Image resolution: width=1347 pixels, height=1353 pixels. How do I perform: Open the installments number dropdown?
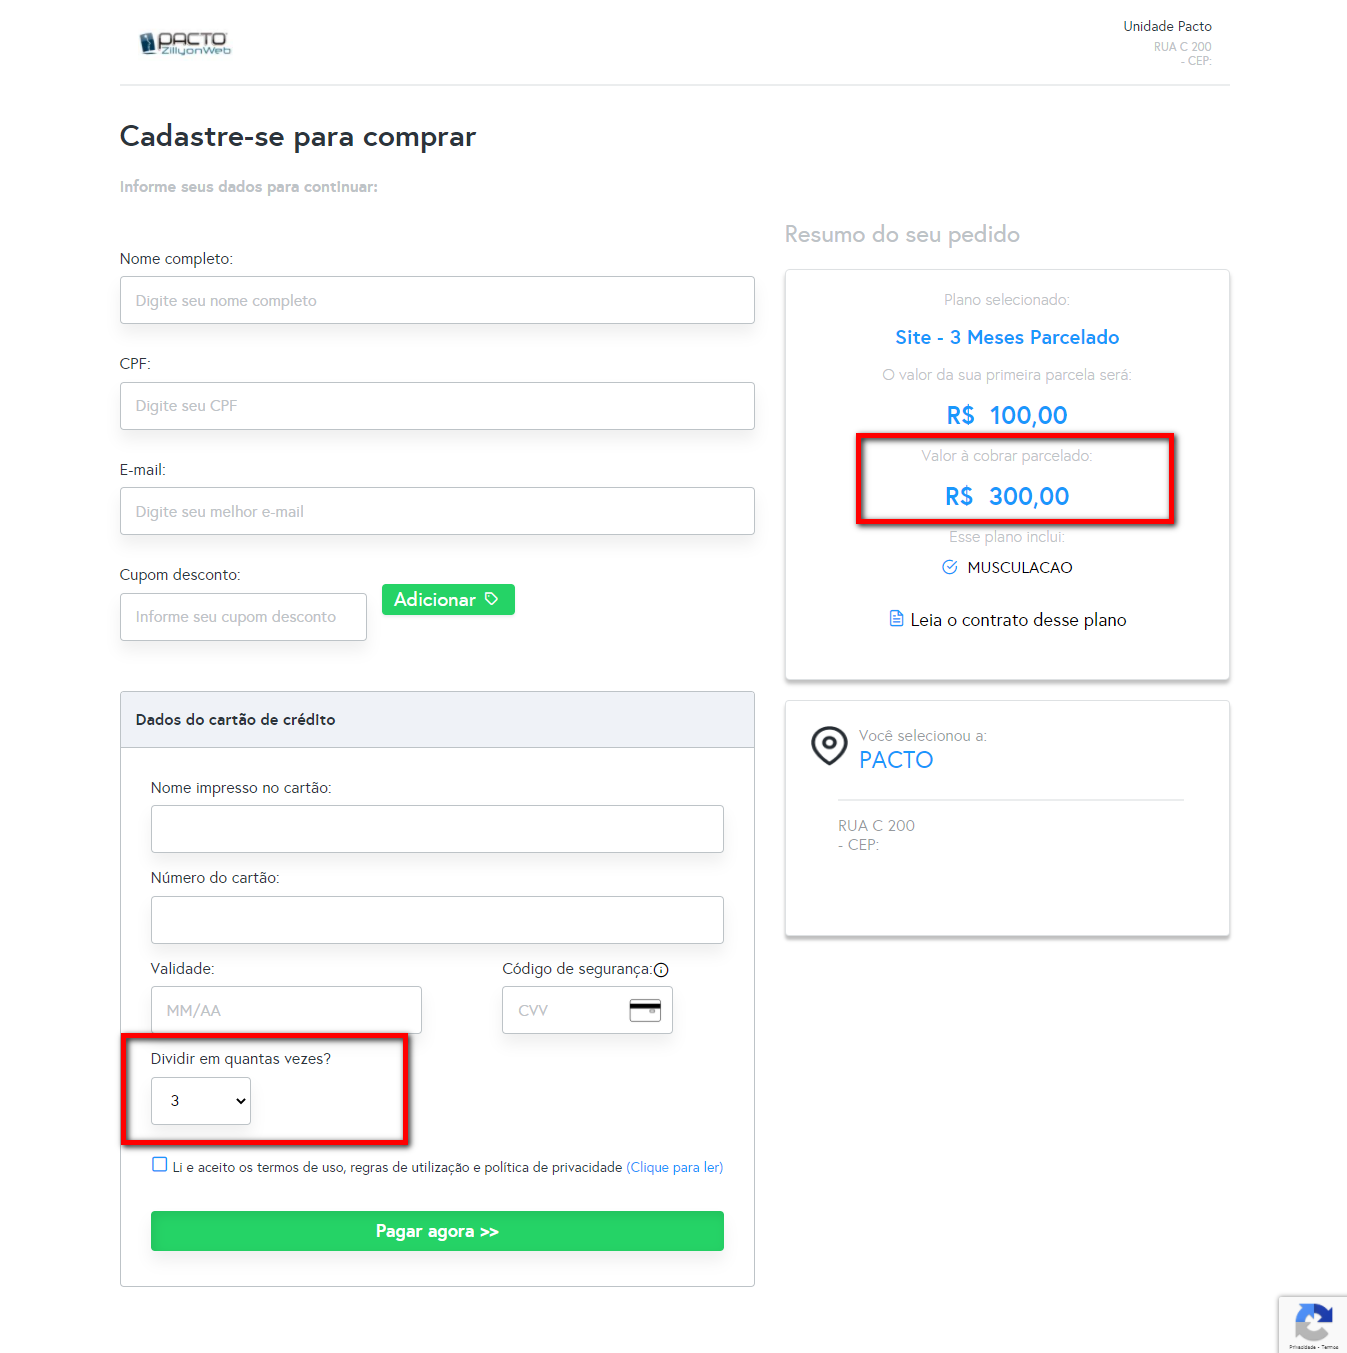click(x=201, y=1101)
